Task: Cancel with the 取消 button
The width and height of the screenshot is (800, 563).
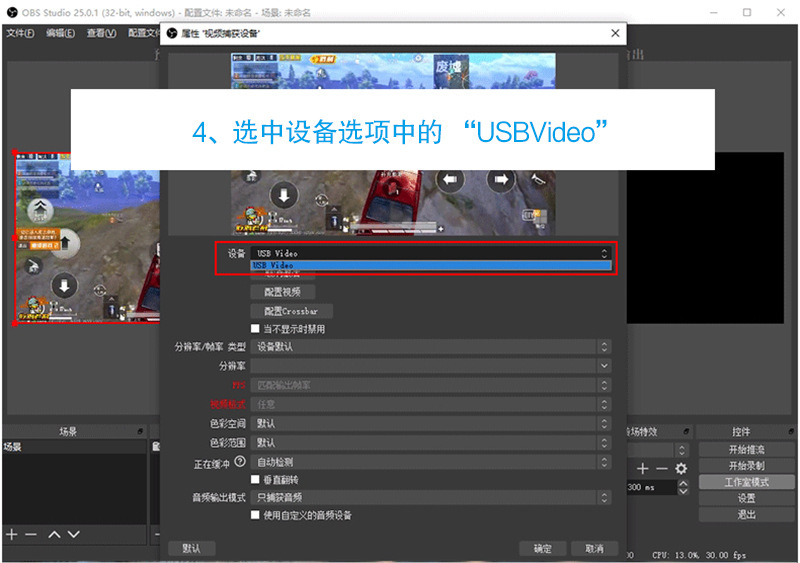Action: [x=594, y=548]
